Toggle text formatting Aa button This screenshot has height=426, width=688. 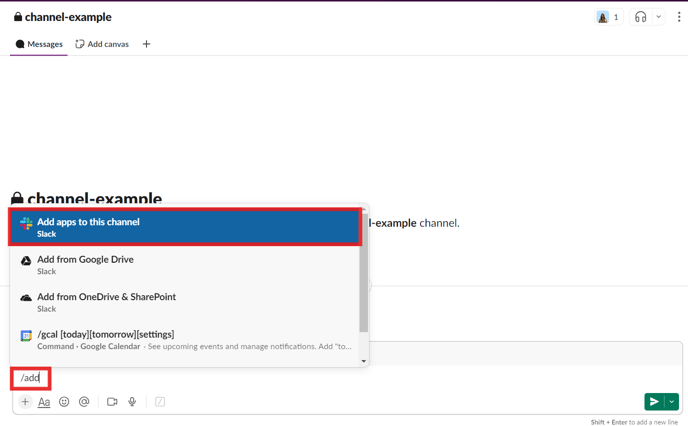[44, 402]
